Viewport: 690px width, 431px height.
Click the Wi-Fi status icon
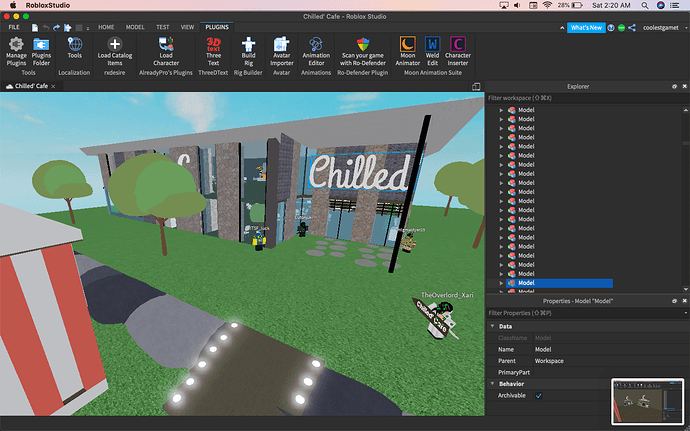click(x=547, y=5)
